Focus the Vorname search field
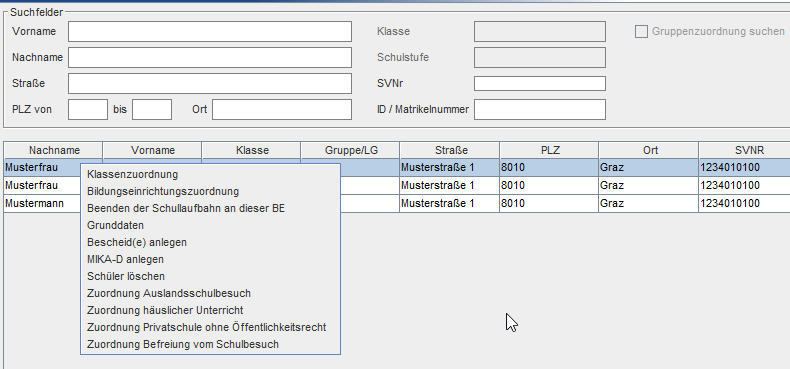This screenshot has height=369, width=790. click(210, 31)
